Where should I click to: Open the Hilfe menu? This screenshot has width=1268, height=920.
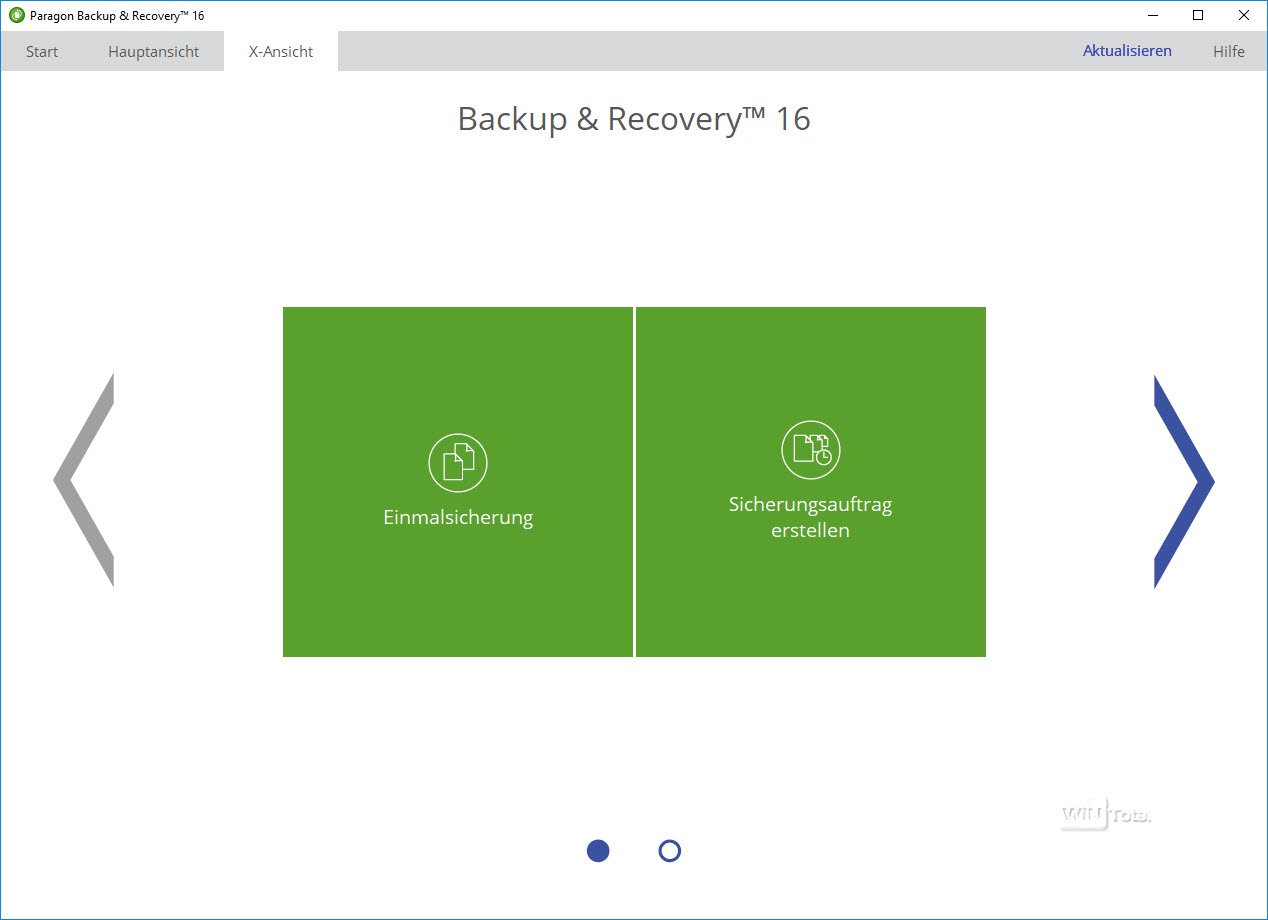tap(1229, 51)
